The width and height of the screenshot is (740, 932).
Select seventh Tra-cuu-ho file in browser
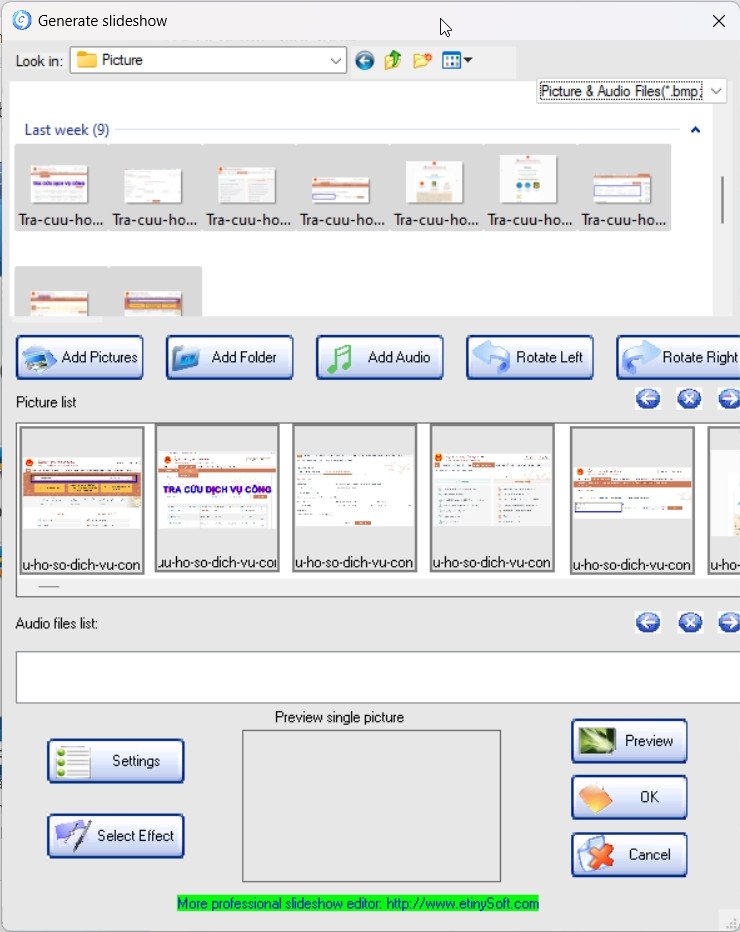tap(624, 187)
